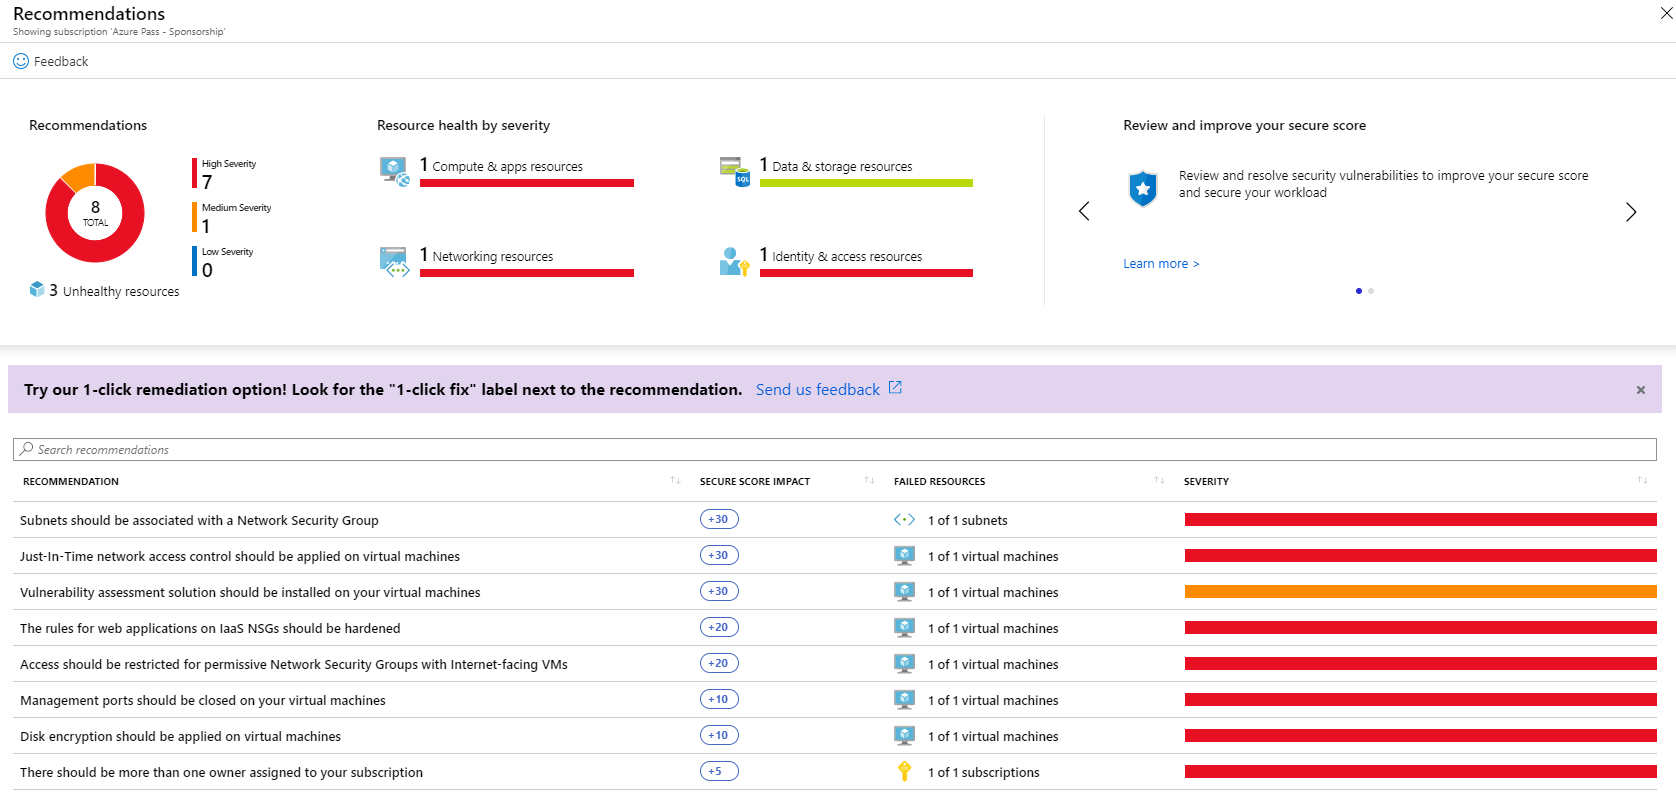Screen dimensions: 1676x799
Task: Click the secure score shield icon
Action: coord(1142,187)
